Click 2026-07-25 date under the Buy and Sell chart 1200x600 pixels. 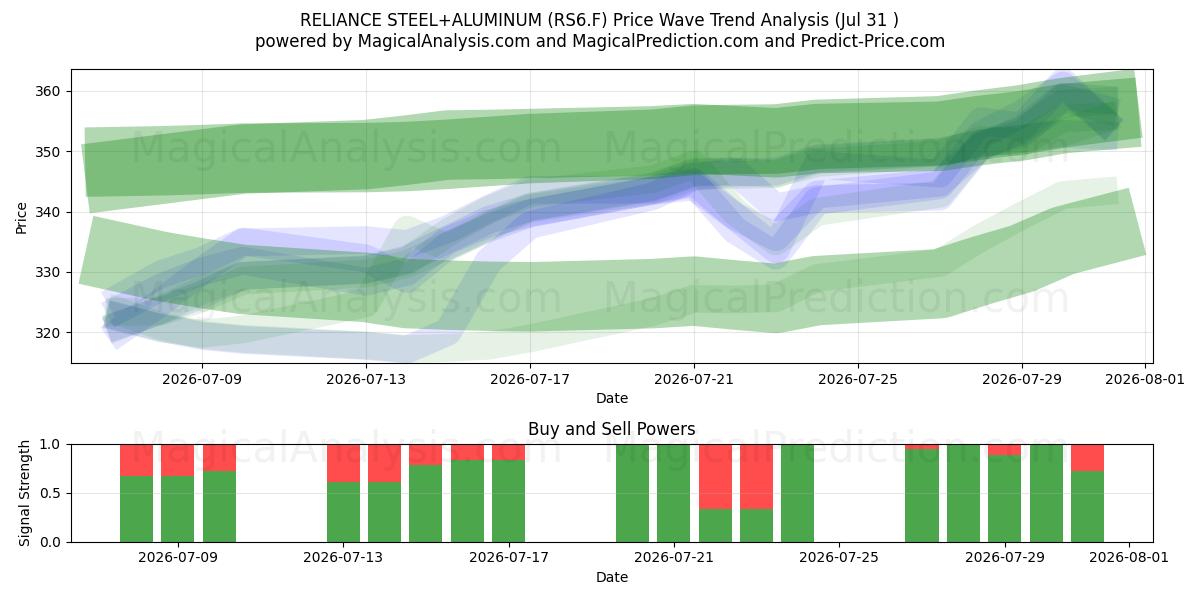[840, 557]
